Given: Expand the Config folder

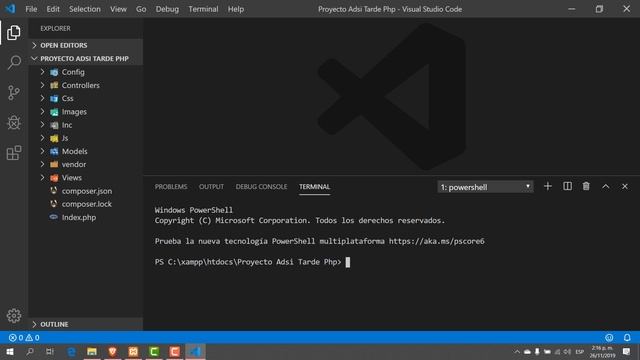Looking at the screenshot, I should [x=86, y=72].
